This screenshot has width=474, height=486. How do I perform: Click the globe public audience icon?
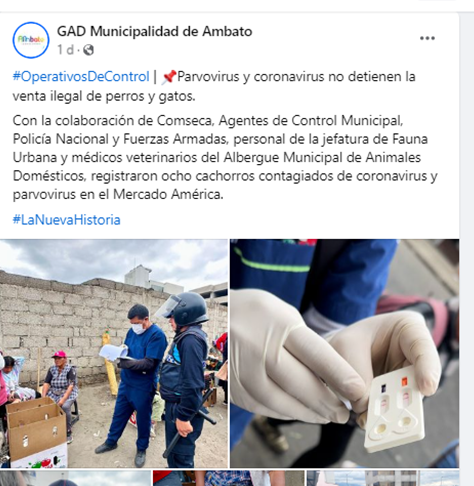88,50
